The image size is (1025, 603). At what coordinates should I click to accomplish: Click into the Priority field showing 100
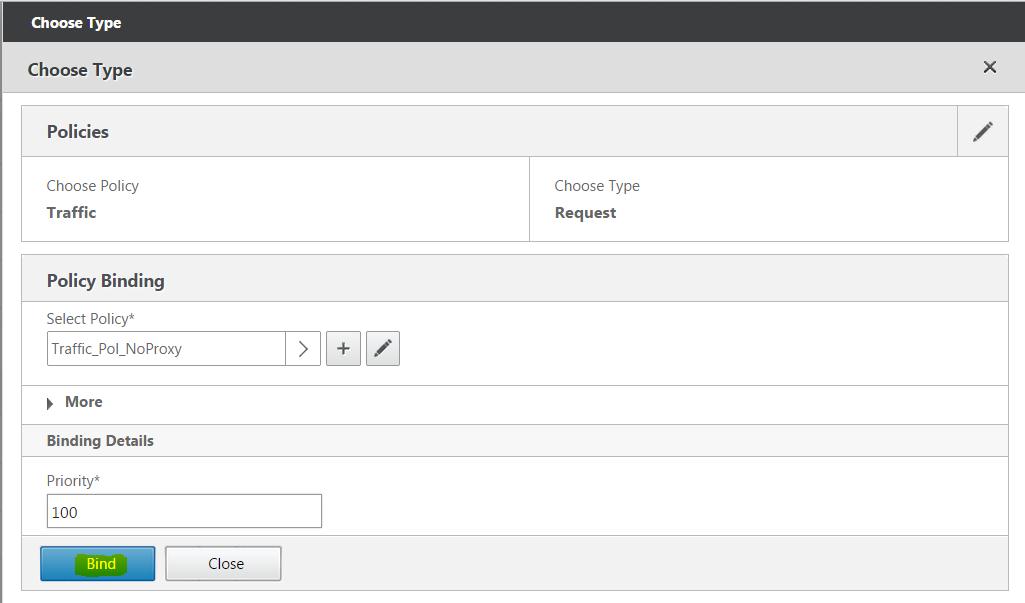coord(184,511)
